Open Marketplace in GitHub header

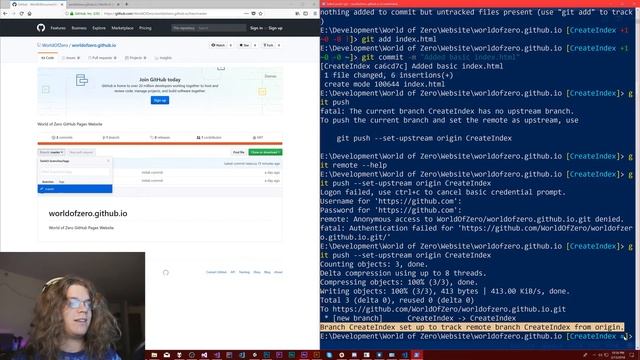pos(122,28)
